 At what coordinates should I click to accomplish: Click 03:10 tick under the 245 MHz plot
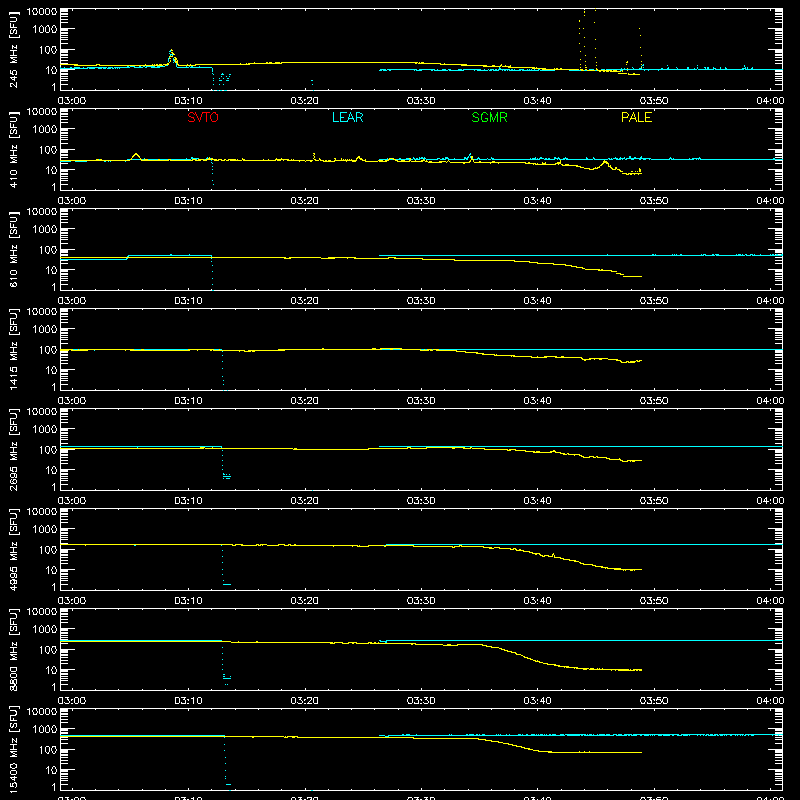(188, 101)
